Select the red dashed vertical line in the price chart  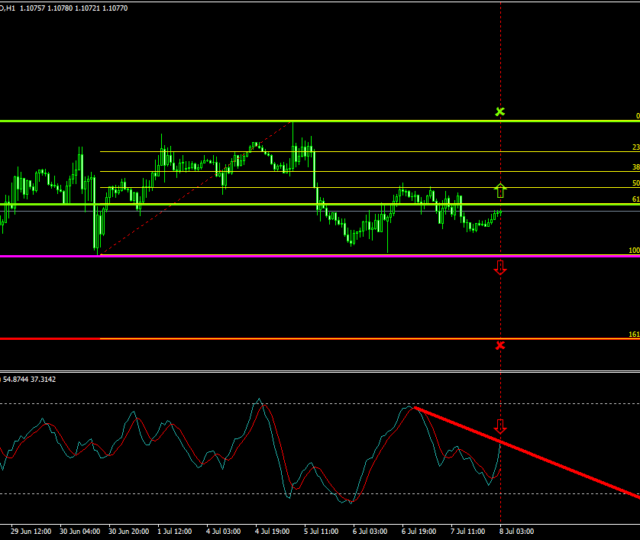click(x=500, y=60)
